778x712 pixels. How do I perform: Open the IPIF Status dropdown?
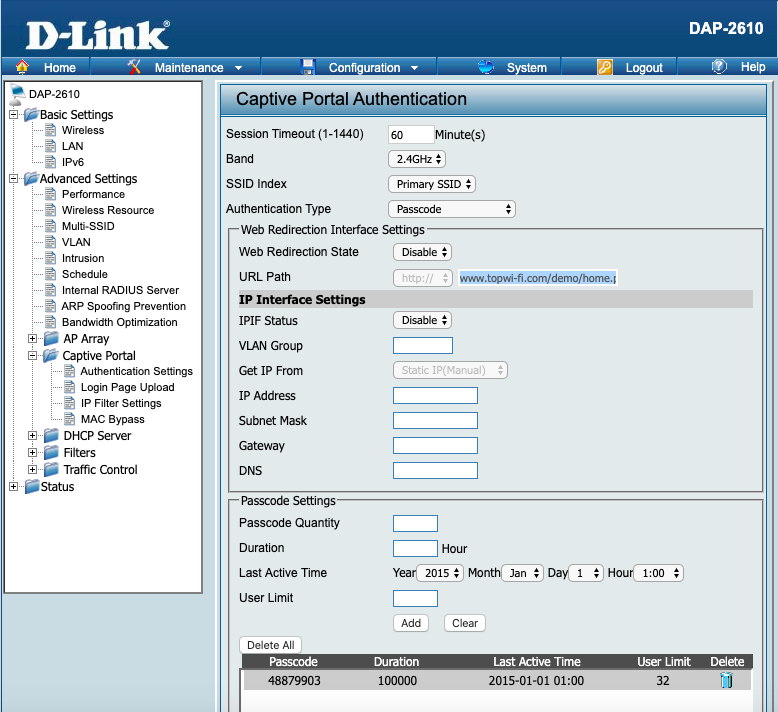point(423,320)
